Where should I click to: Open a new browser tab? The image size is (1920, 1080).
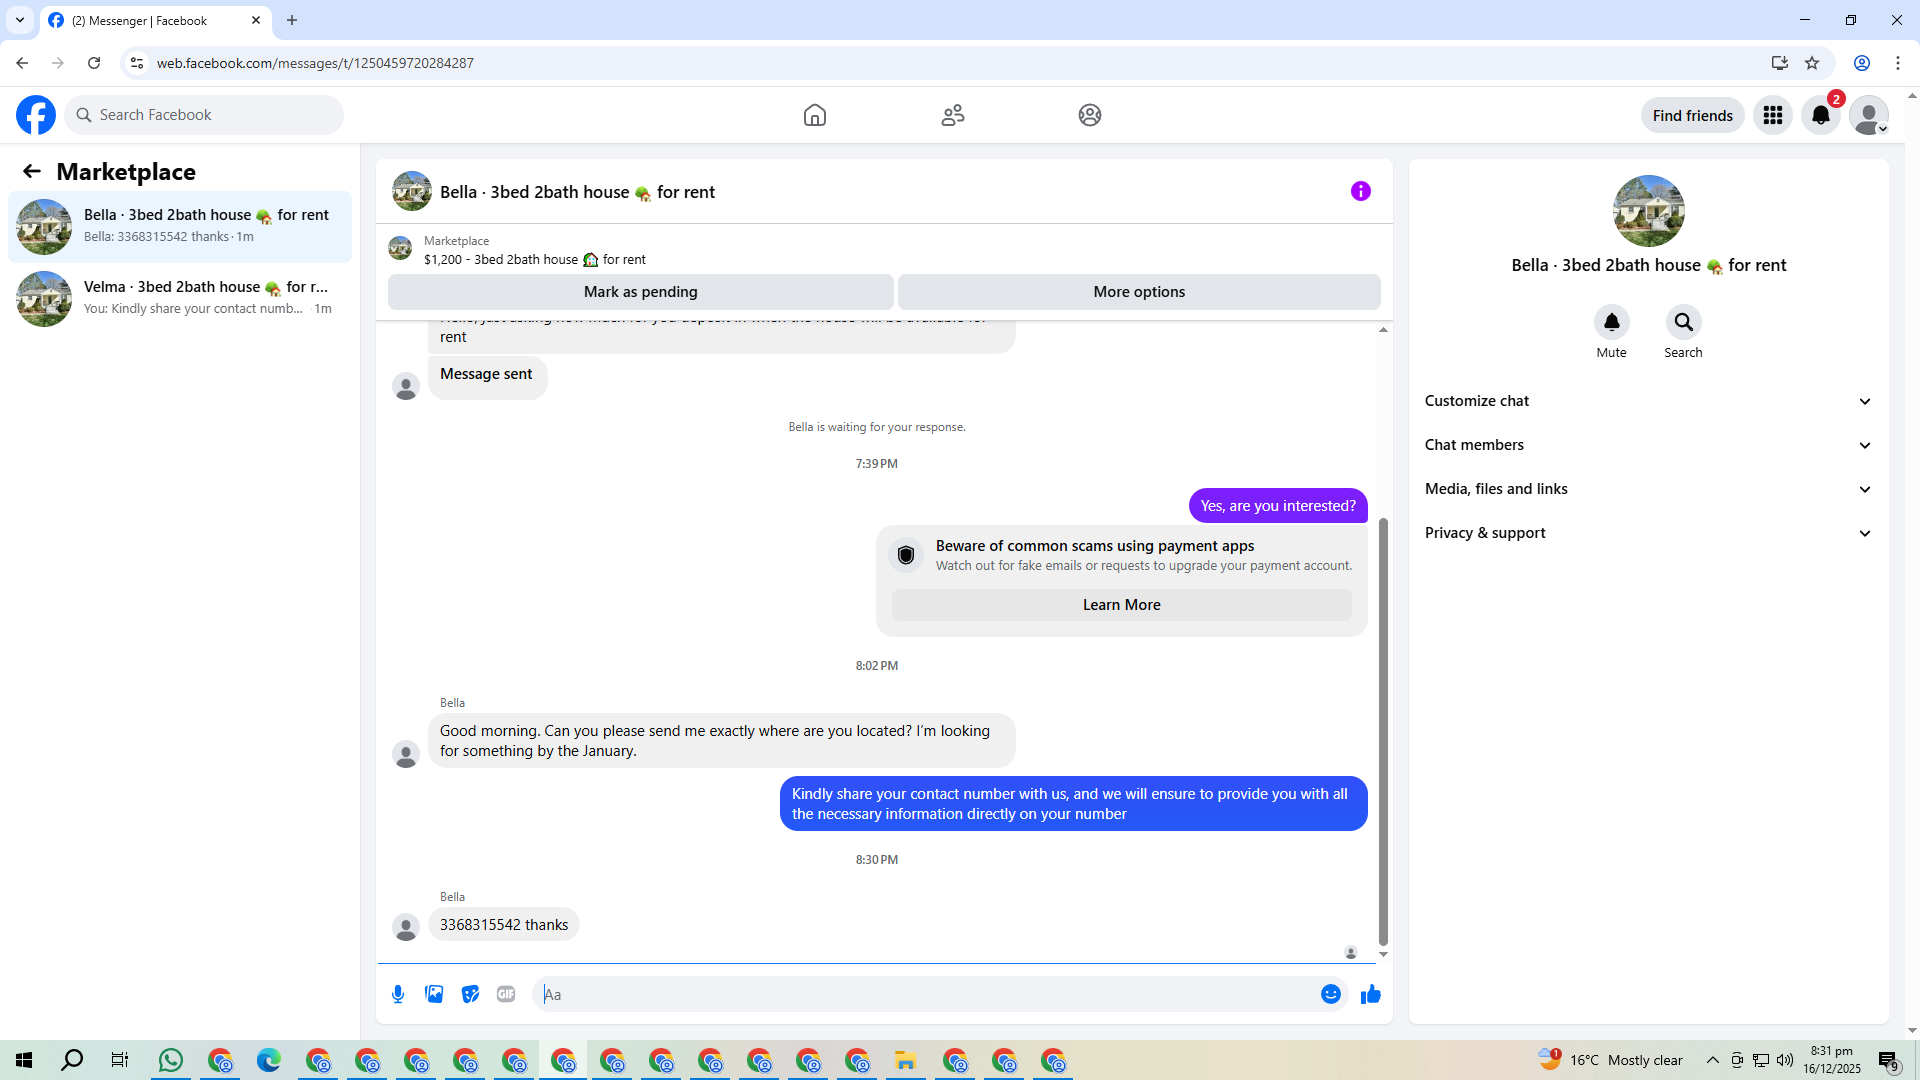(292, 20)
